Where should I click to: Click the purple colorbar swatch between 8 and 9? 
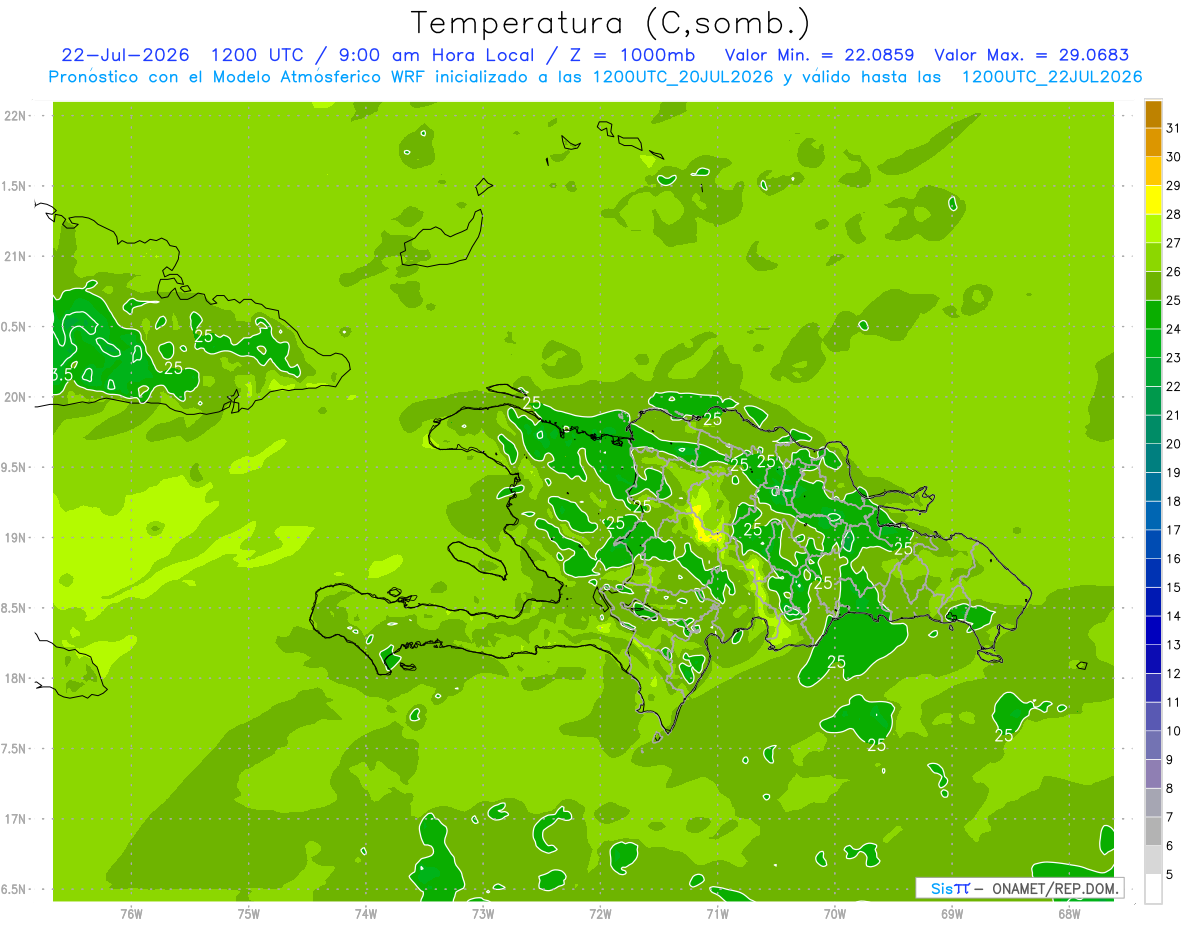pos(1153,774)
